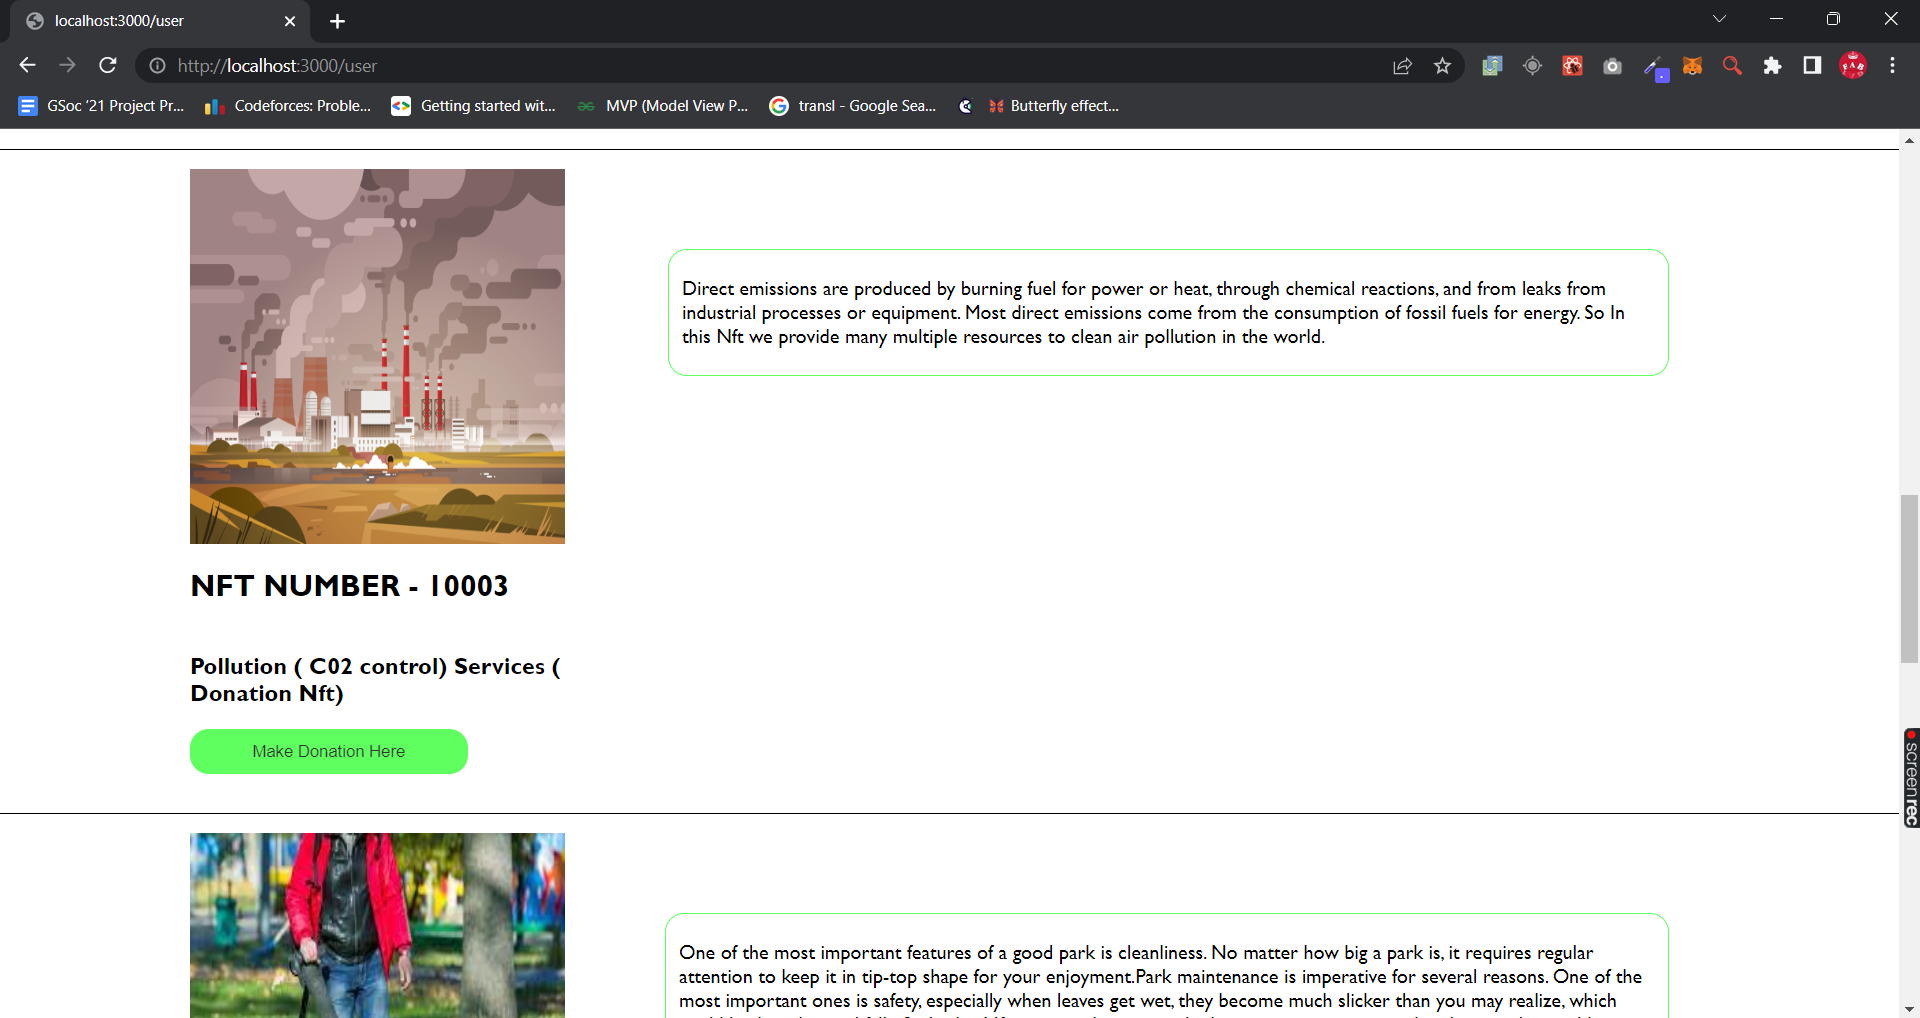
Task: Open the Codeforces Problems bookmark
Action: [x=288, y=106]
